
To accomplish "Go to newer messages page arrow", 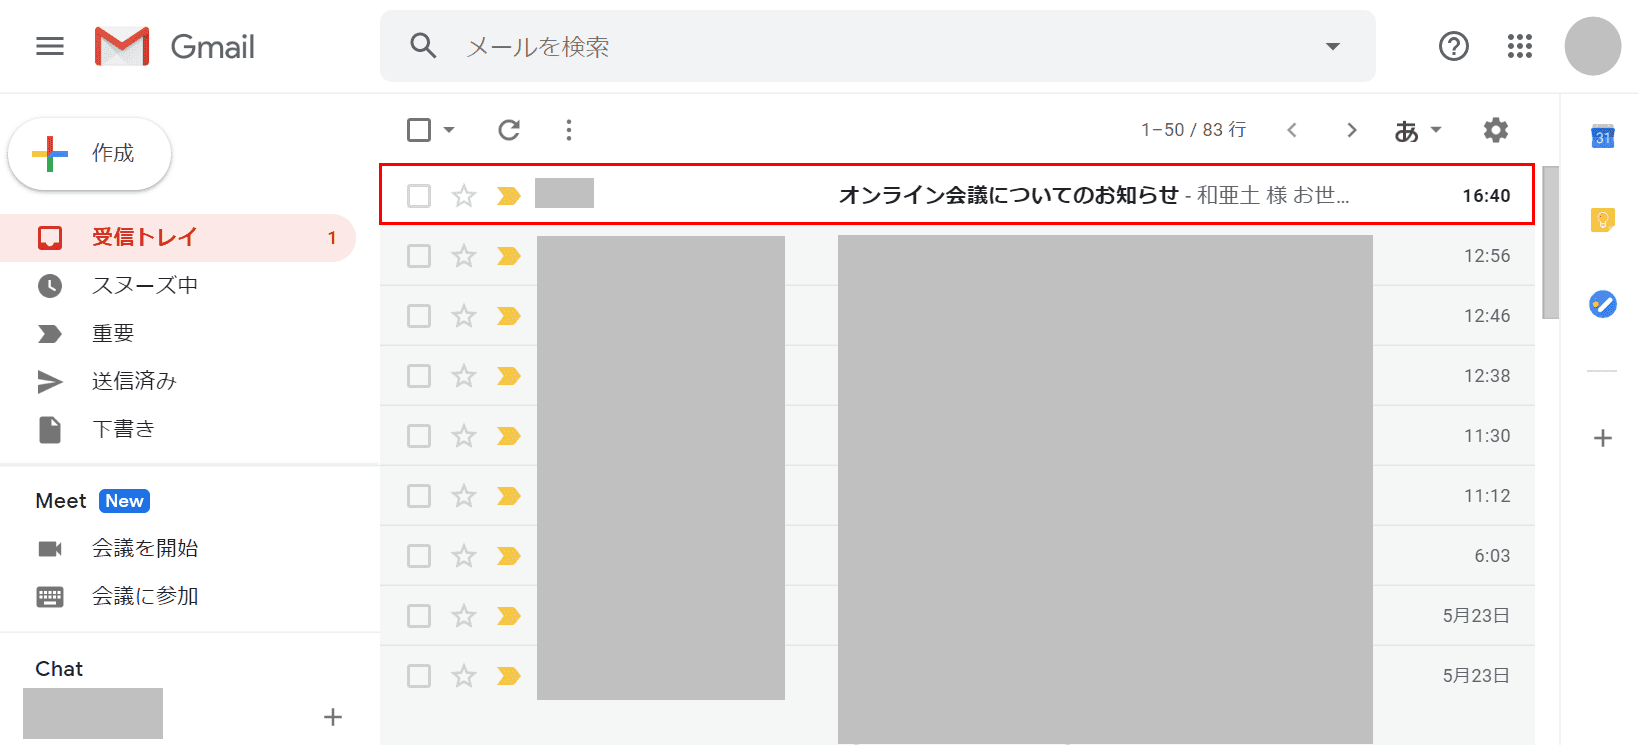I will coord(1292,130).
